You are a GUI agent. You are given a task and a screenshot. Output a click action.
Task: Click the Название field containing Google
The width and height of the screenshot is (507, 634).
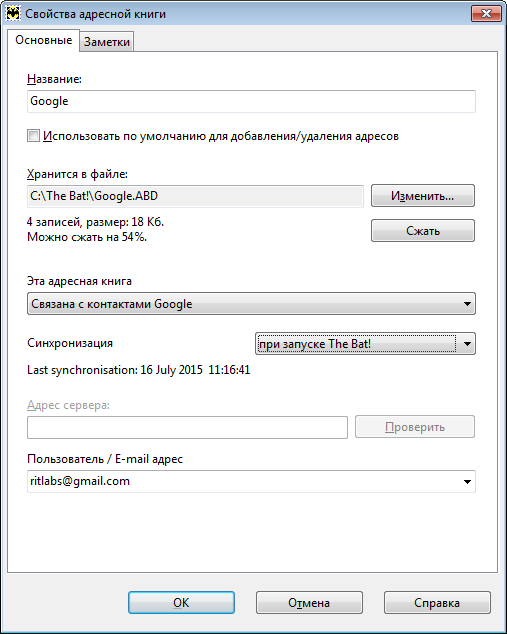click(x=251, y=101)
